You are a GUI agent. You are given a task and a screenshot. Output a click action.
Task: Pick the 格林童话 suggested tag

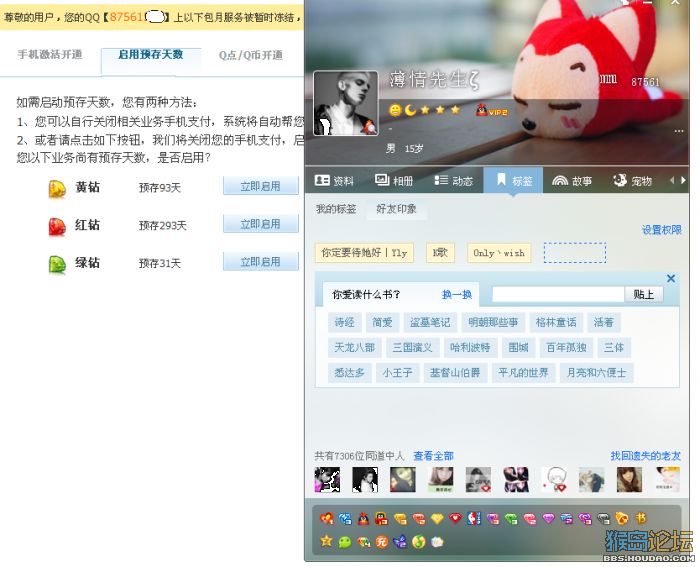(556, 322)
